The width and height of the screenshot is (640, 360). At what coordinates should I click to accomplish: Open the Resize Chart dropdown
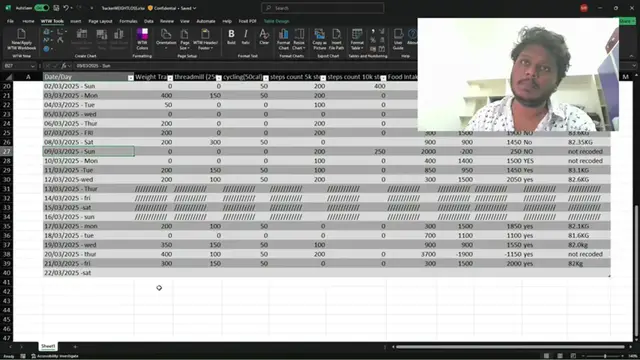(x=299, y=39)
